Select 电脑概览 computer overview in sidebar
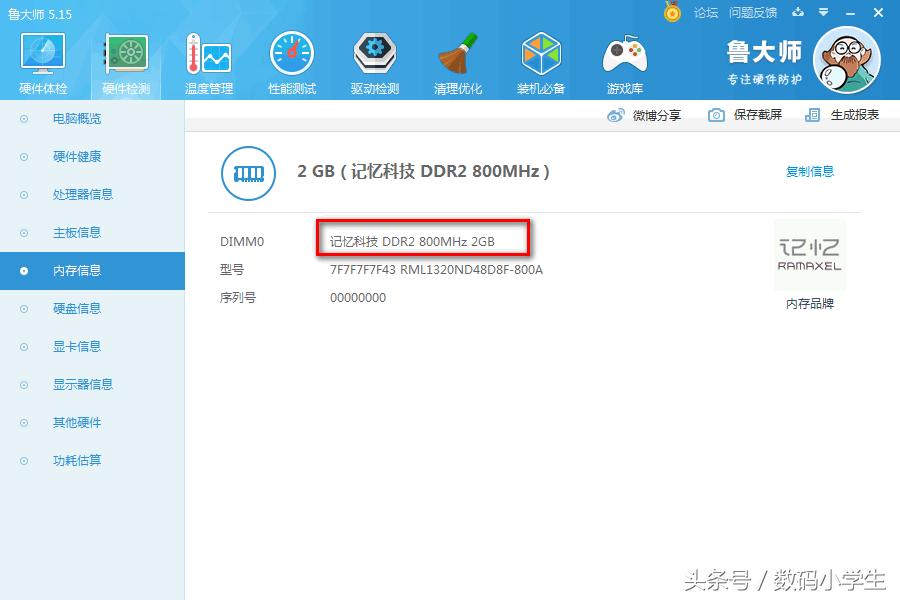The width and height of the screenshot is (900, 600). point(77,118)
